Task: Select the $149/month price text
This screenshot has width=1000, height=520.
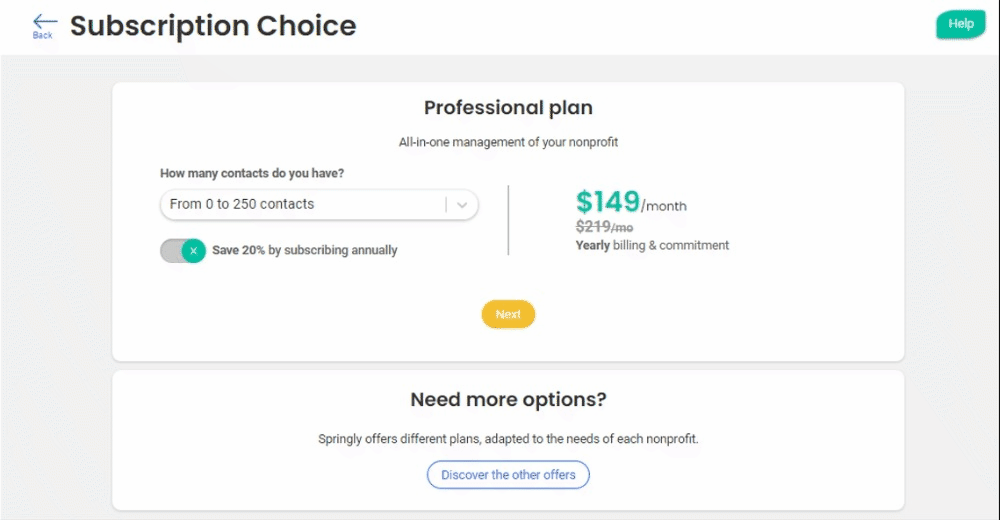Action: tap(631, 203)
